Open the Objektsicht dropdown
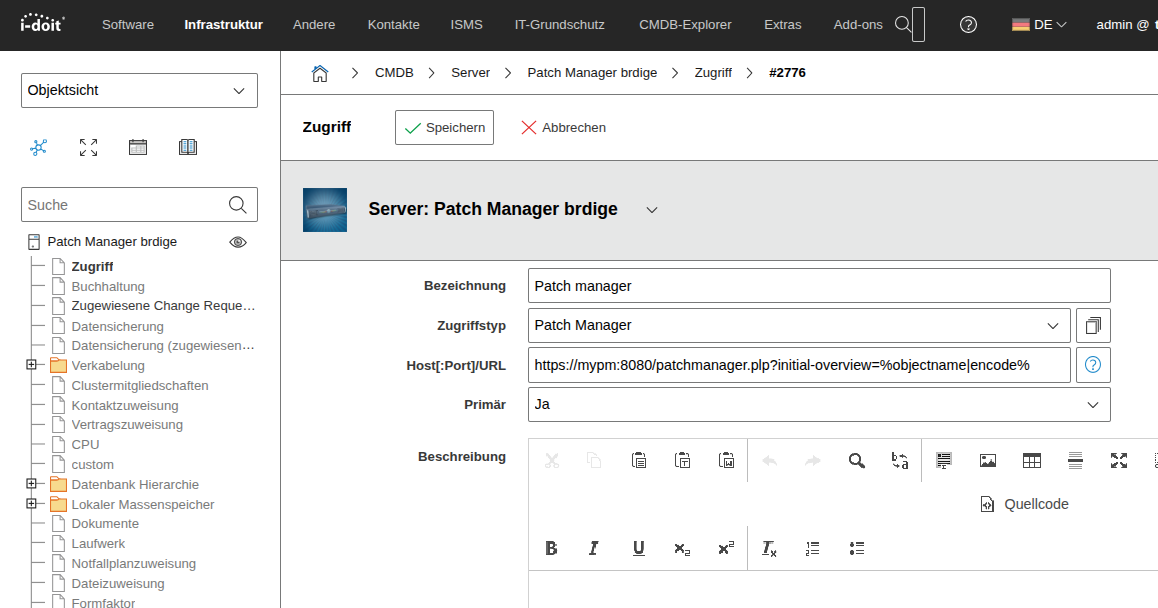Screen dimensions: 1158x608 point(139,90)
